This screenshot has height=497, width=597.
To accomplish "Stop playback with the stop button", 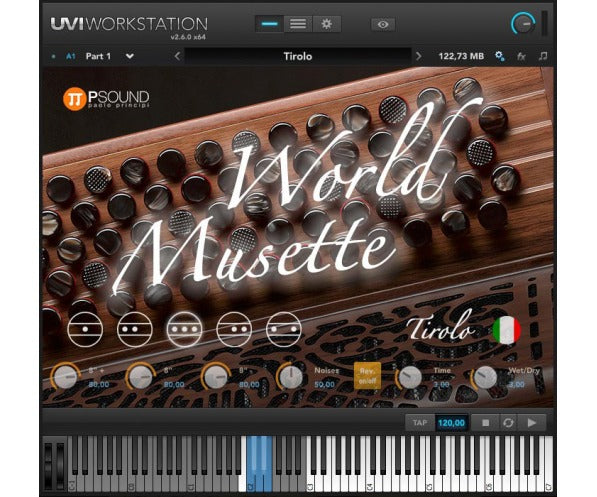I will pos(485,423).
